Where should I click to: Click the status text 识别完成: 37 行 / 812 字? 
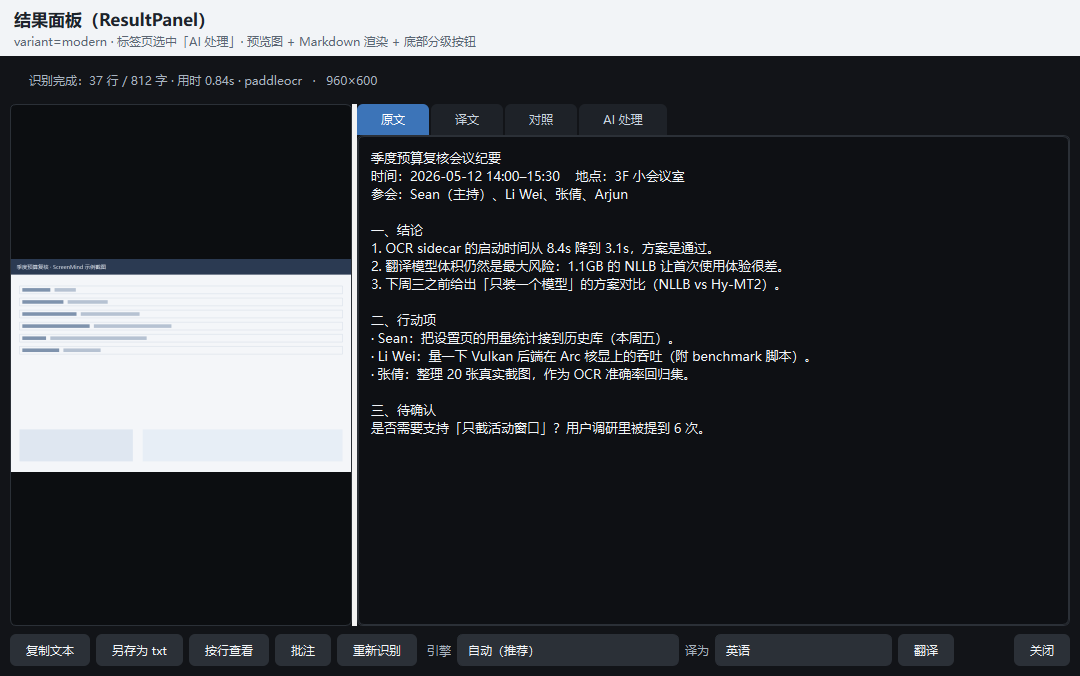98,81
